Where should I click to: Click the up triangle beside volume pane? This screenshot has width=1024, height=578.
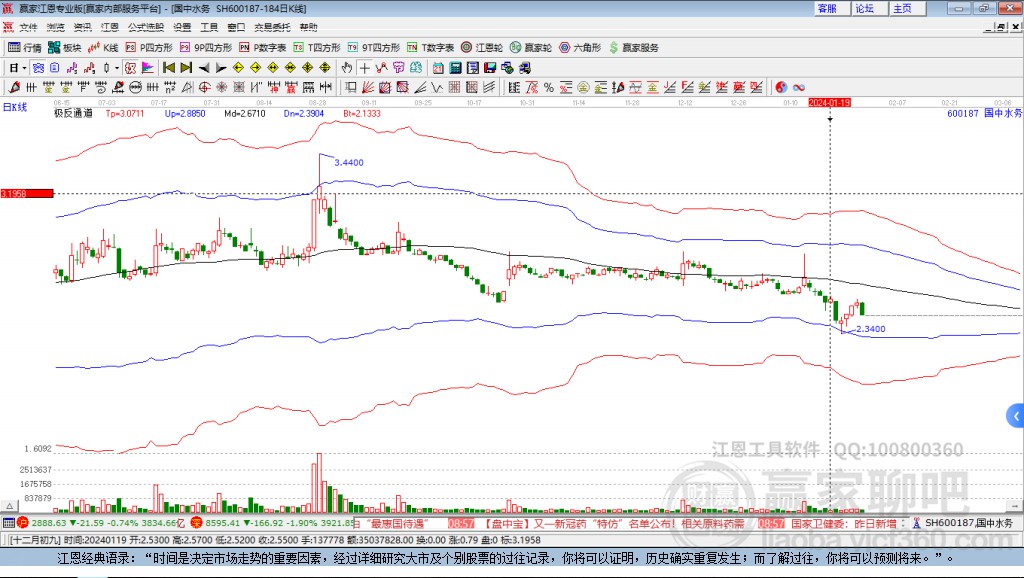point(9,506)
